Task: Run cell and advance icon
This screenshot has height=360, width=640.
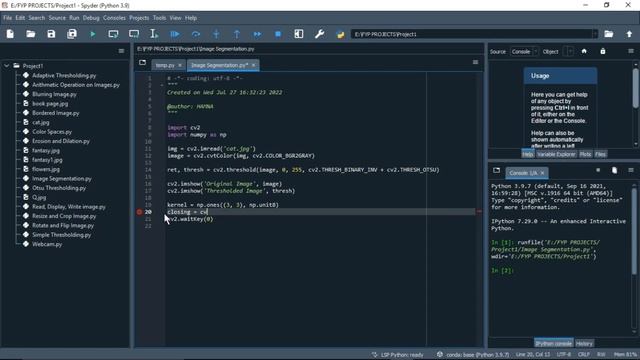Action: tap(134, 34)
